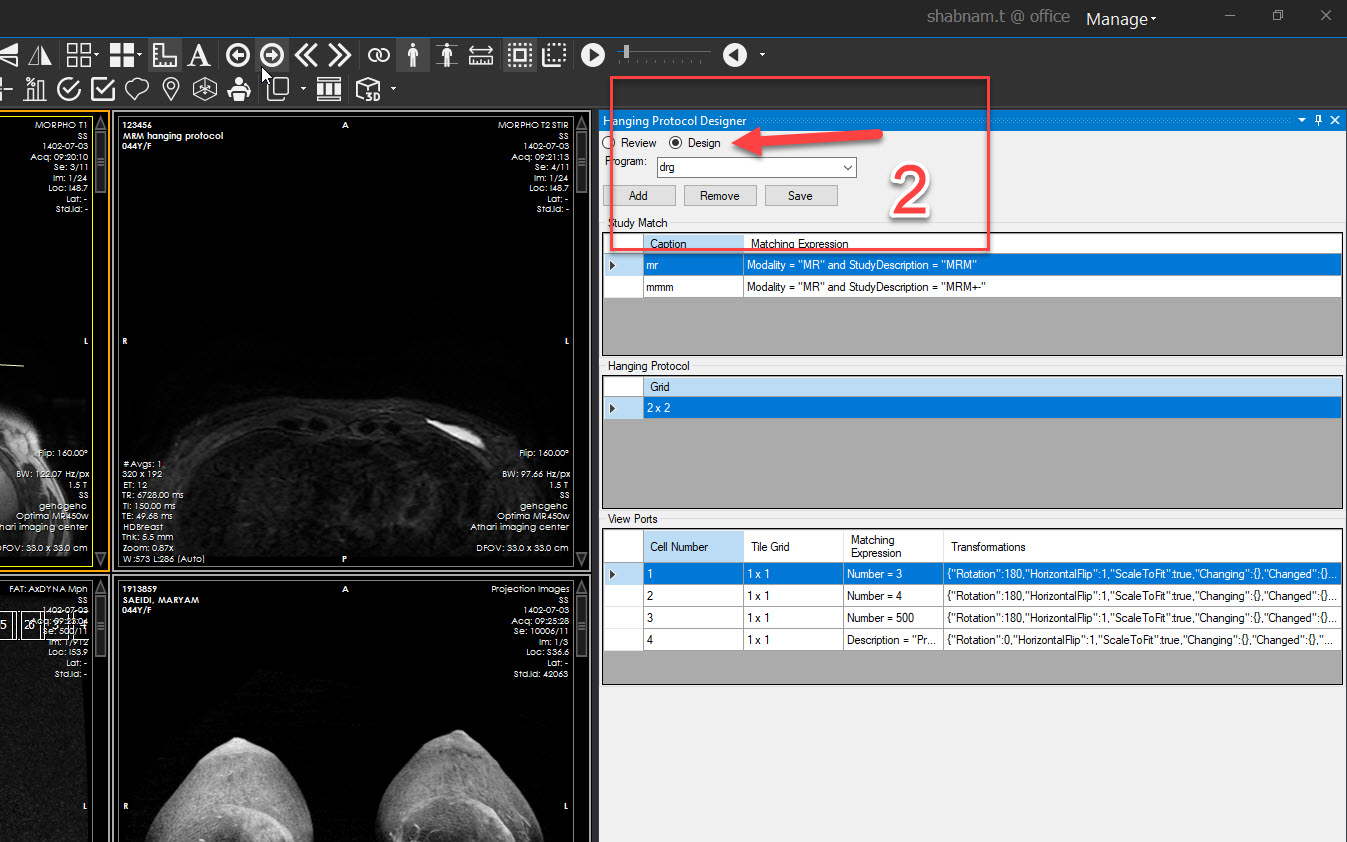1347x842 pixels.
Task: Open the 3D cube tool
Action: tap(368, 89)
